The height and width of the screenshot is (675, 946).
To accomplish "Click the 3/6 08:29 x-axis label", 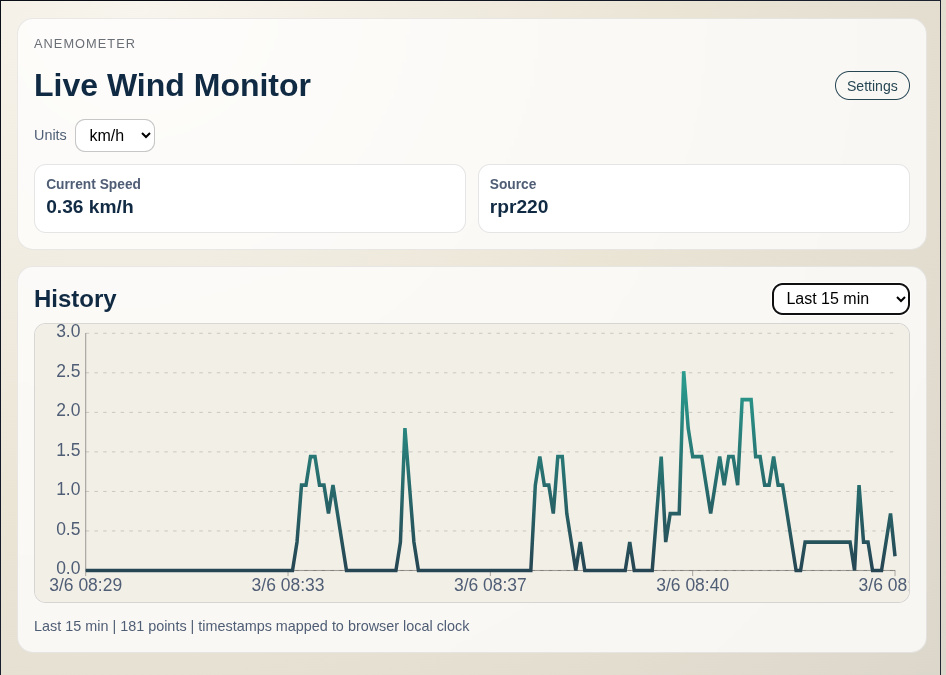I will (86, 585).
